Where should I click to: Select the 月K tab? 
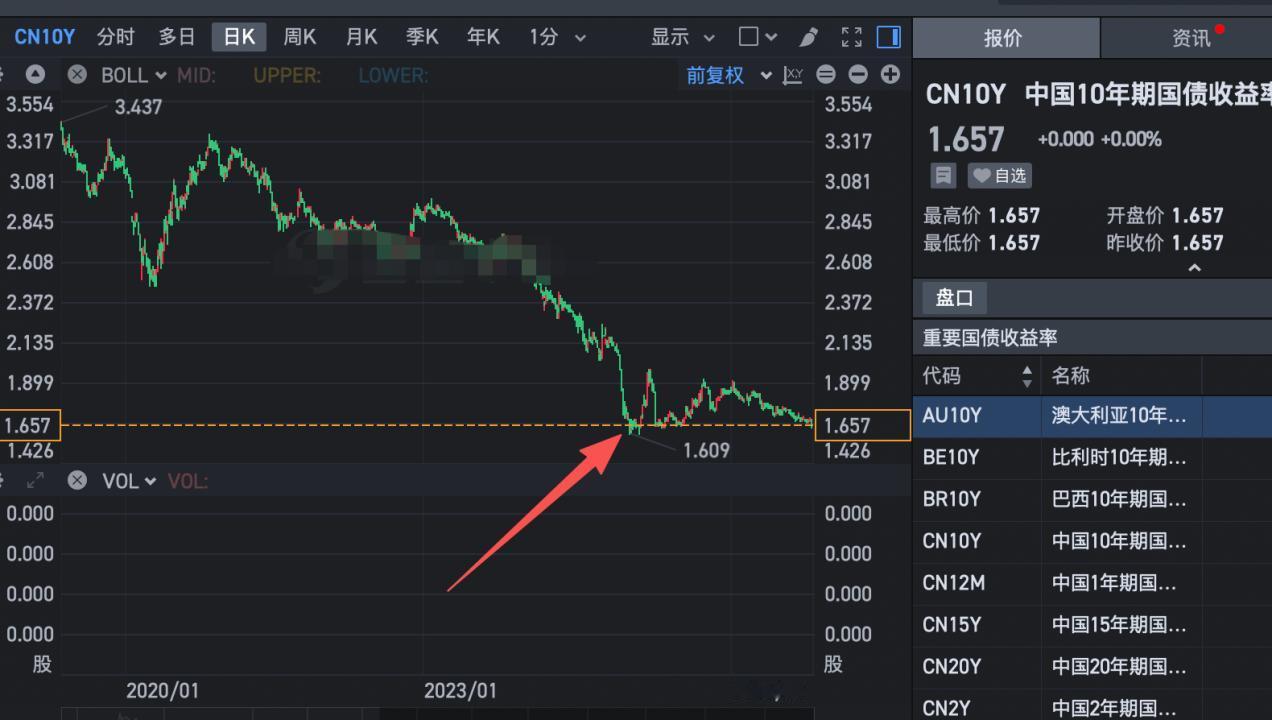pos(361,38)
